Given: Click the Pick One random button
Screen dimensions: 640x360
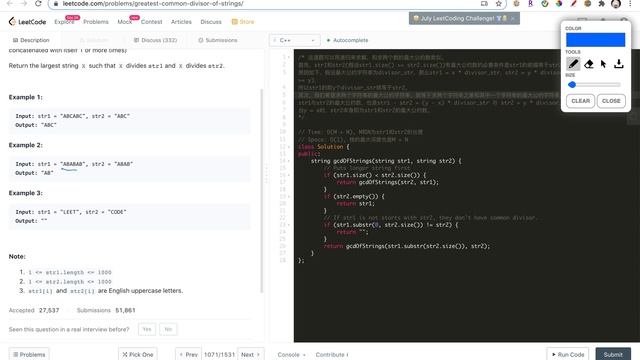Looking at the screenshot, I should 138,354.
